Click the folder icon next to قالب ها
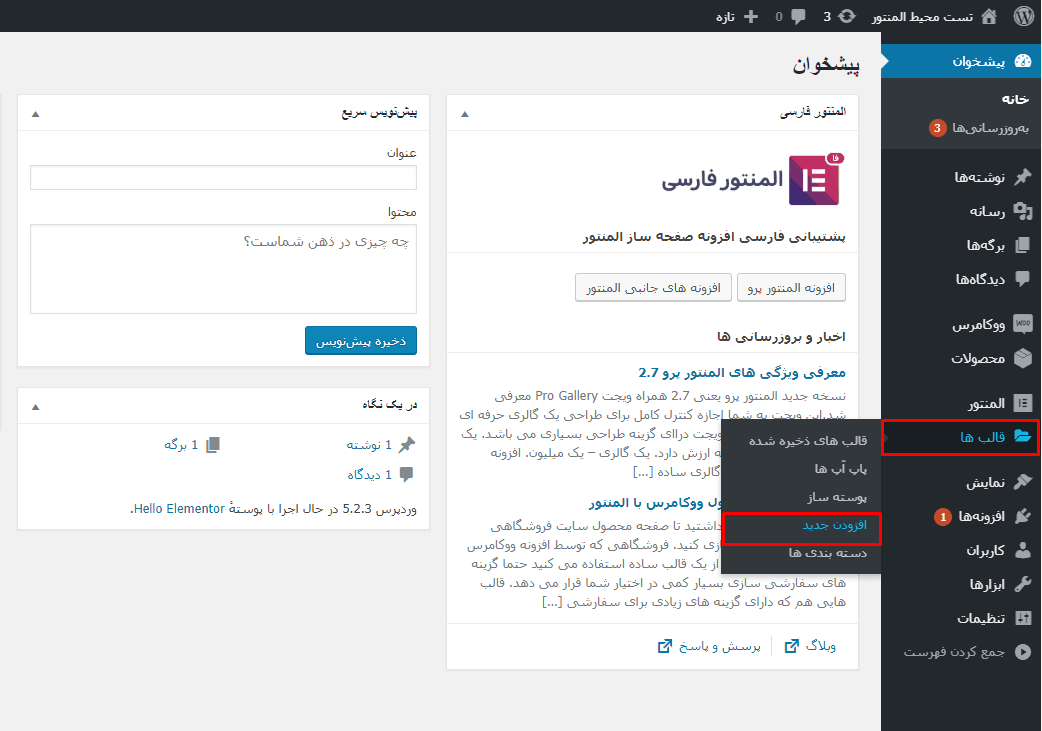The image size is (1042, 731). 1023,436
